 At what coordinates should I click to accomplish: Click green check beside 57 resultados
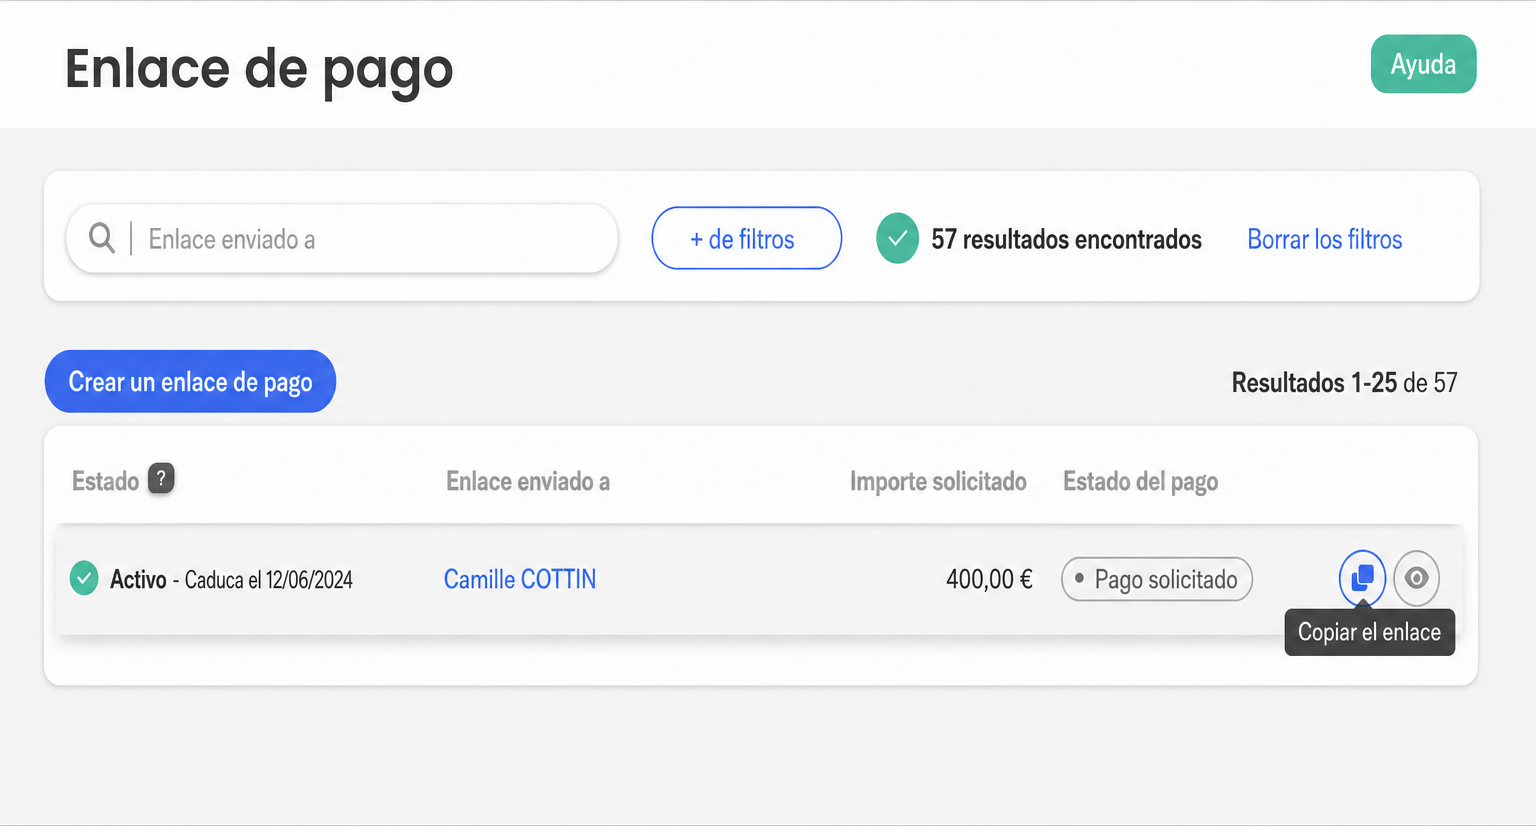coord(897,238)
